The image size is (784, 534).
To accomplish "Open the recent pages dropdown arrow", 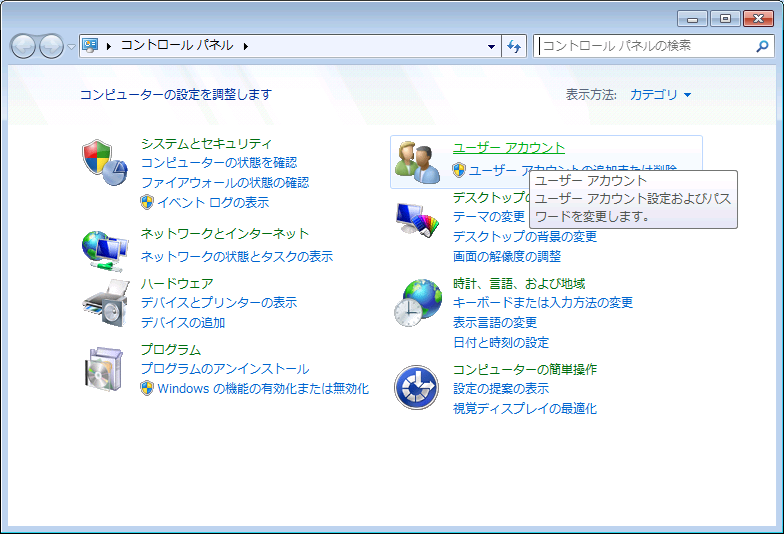I will coord(72,46).
